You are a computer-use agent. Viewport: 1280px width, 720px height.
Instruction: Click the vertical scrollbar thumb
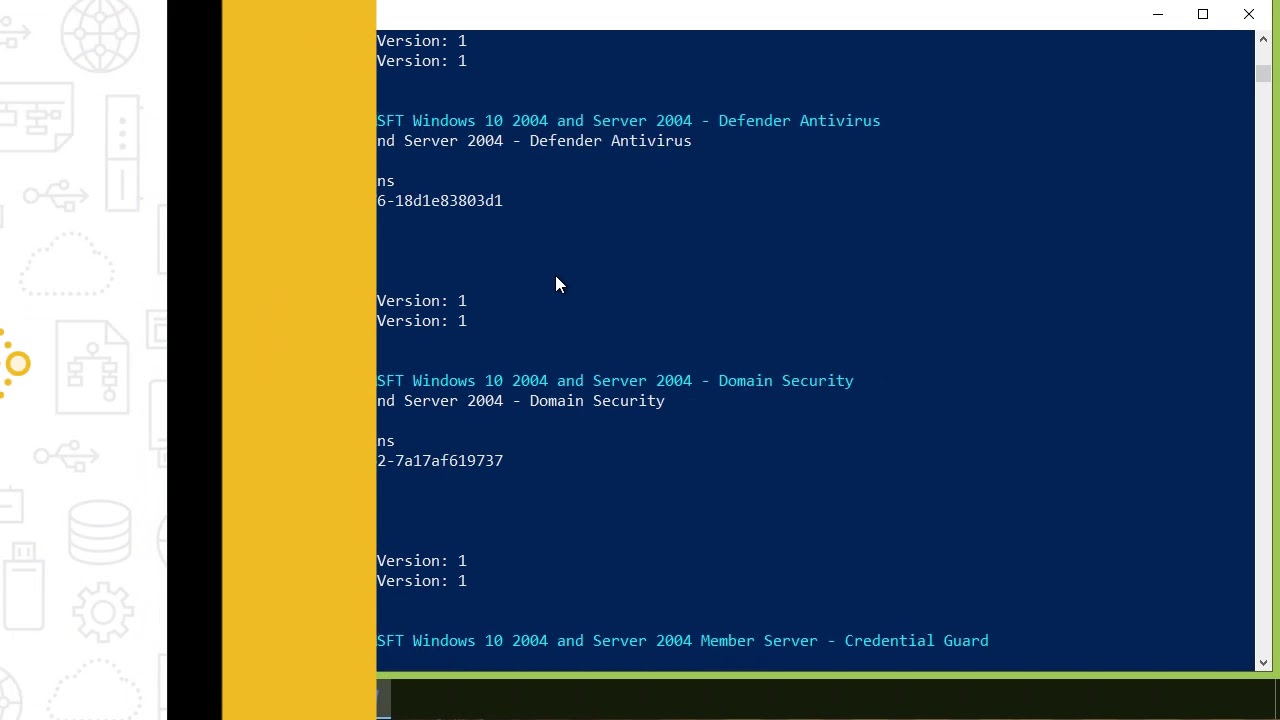pos(1263,73)
